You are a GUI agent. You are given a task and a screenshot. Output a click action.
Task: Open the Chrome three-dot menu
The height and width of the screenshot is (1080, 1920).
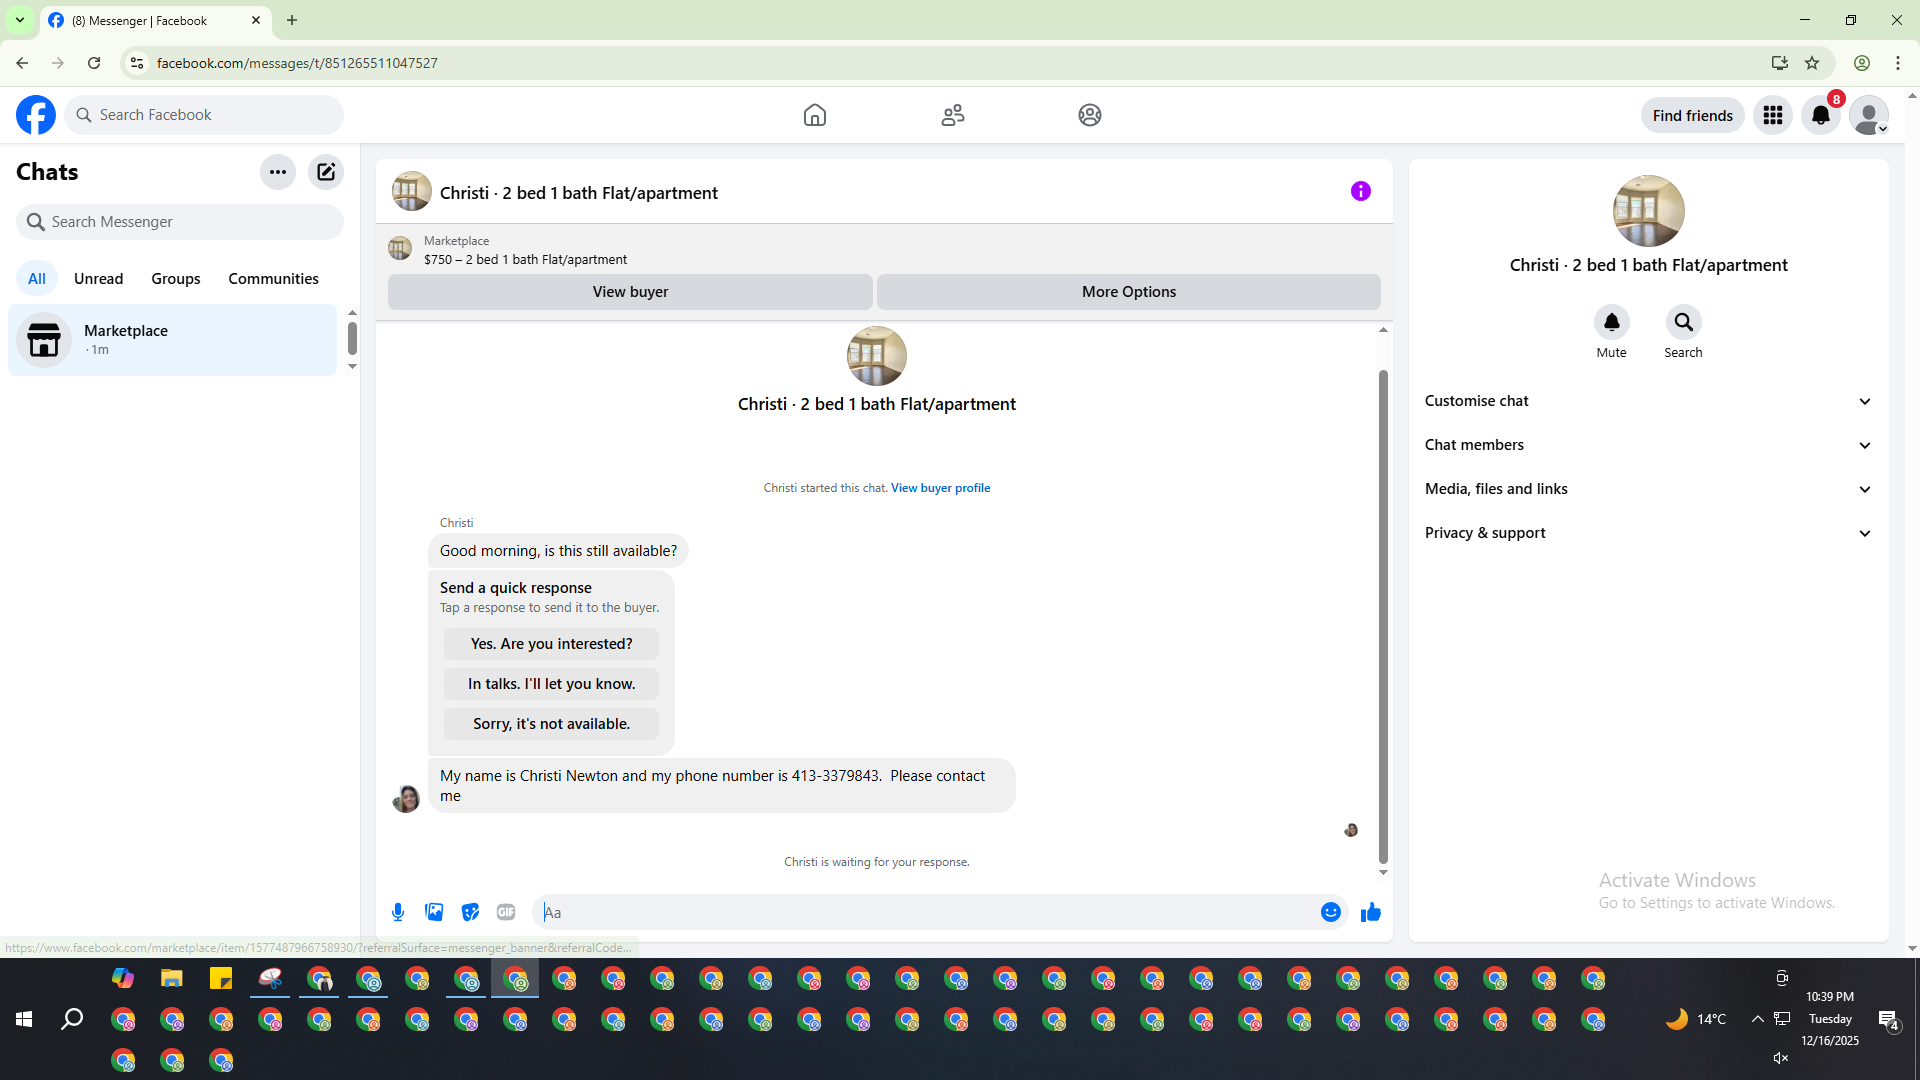click(1898, 63)
